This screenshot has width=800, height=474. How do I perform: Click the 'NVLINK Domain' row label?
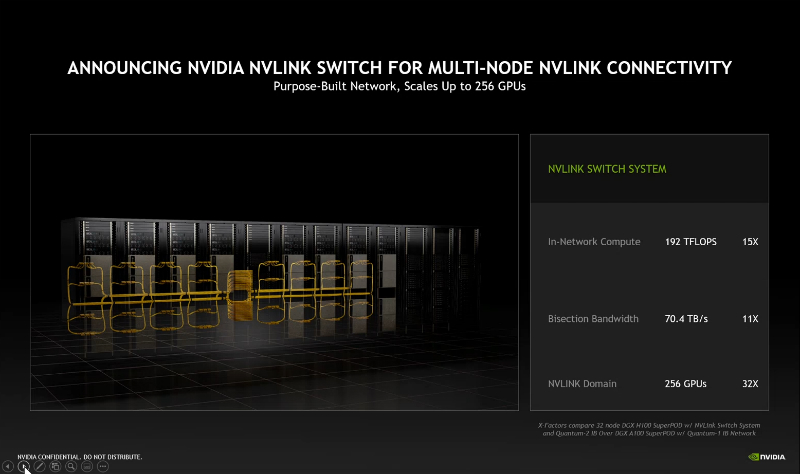coord(582,384)
